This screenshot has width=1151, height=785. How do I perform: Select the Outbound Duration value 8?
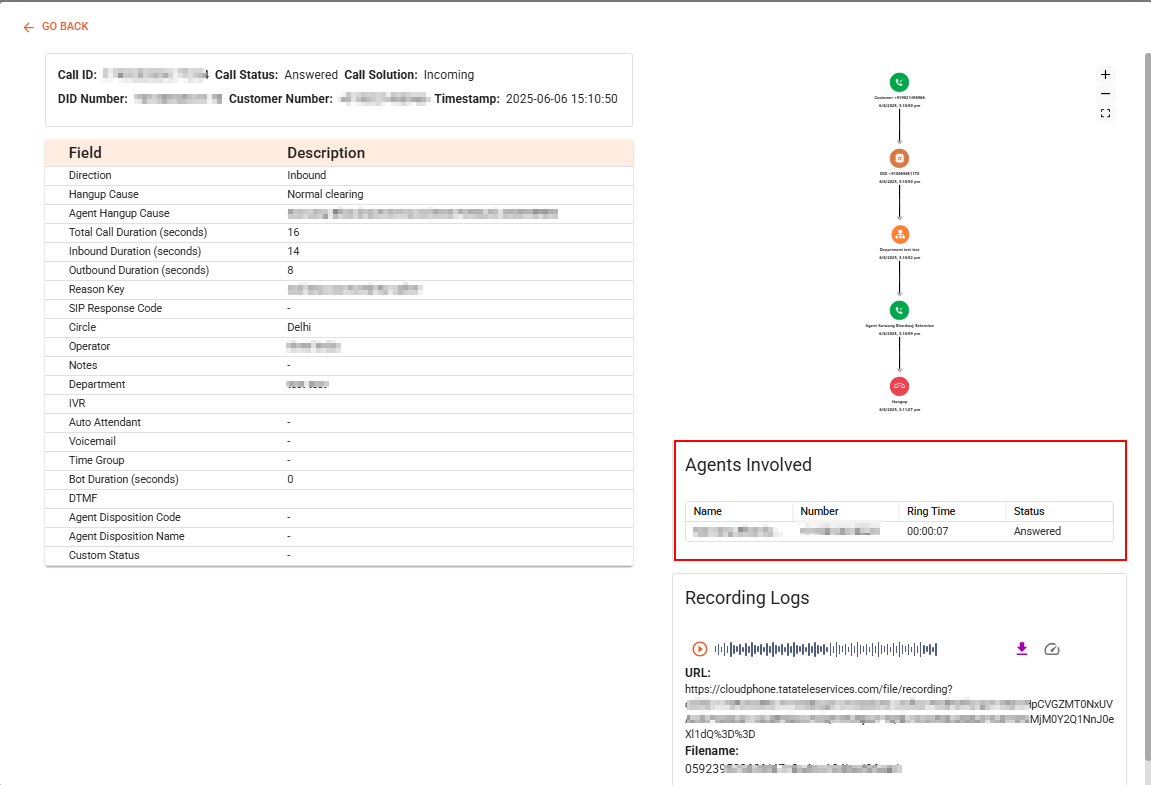pyautogui.click(x=291, y=270)
